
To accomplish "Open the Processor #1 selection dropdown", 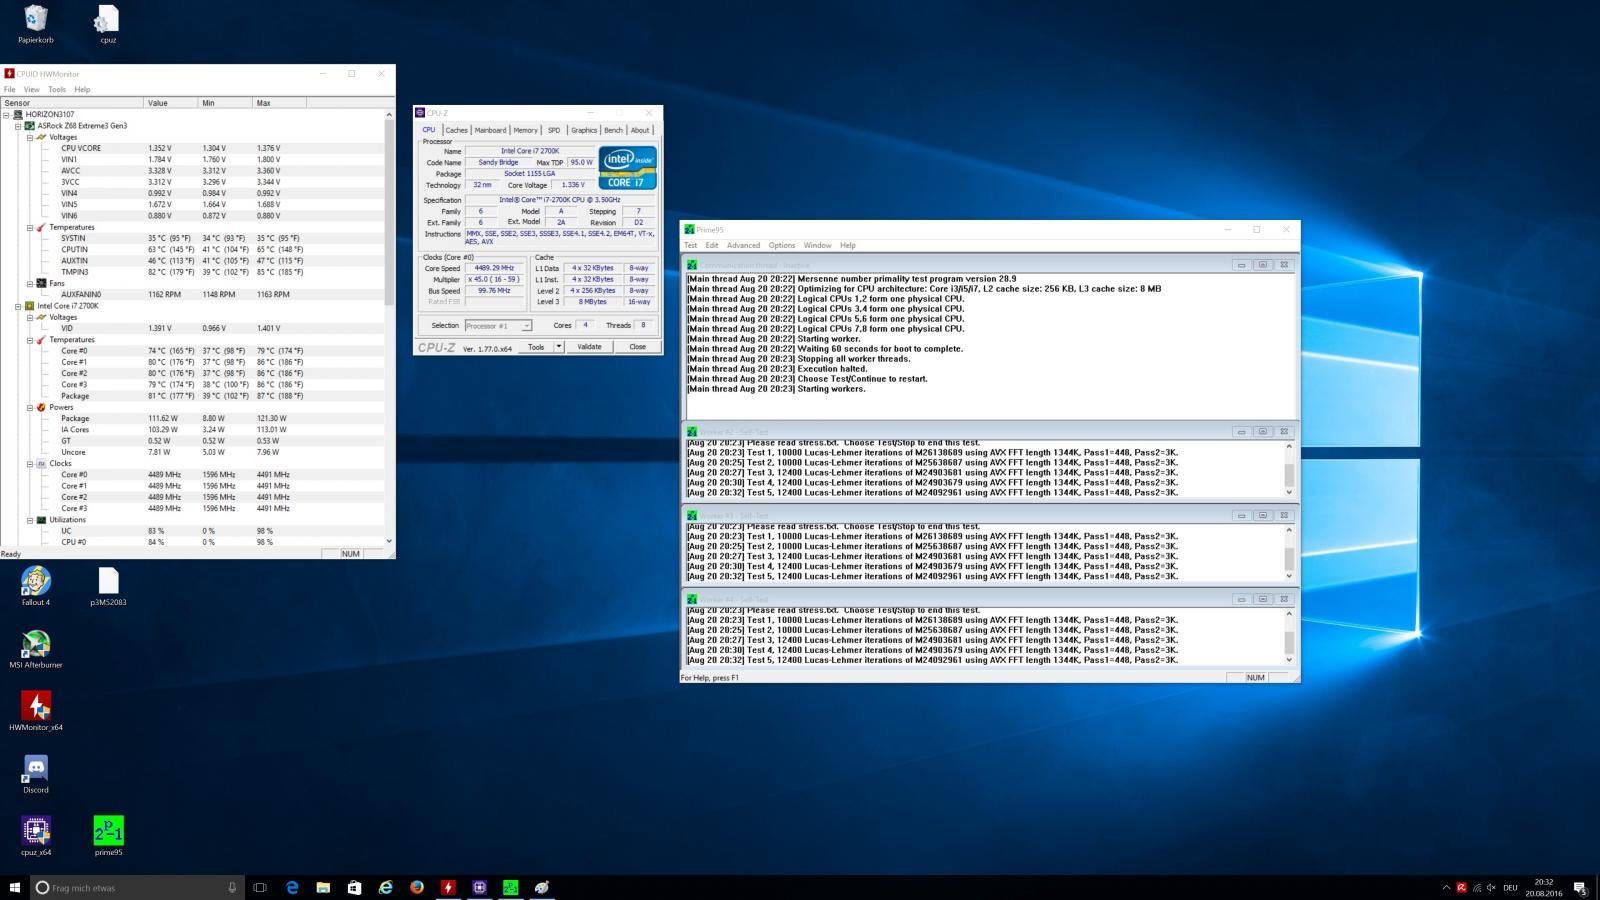I will click(498, 325).
